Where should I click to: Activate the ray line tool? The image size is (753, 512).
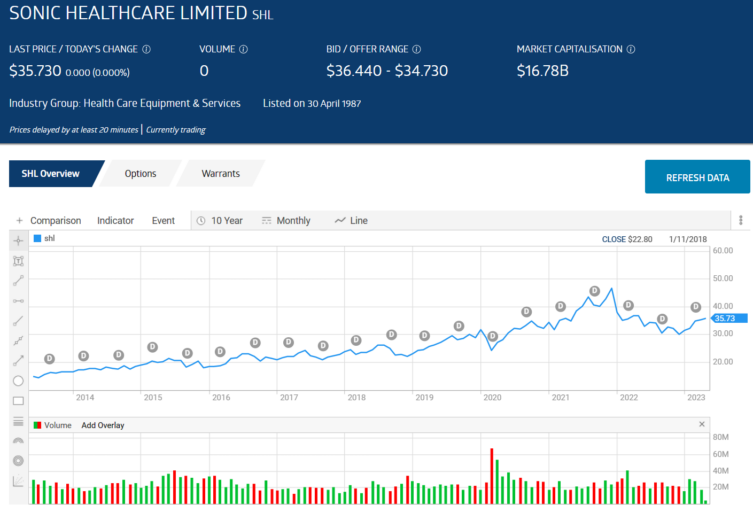click(x=18, y=321)
